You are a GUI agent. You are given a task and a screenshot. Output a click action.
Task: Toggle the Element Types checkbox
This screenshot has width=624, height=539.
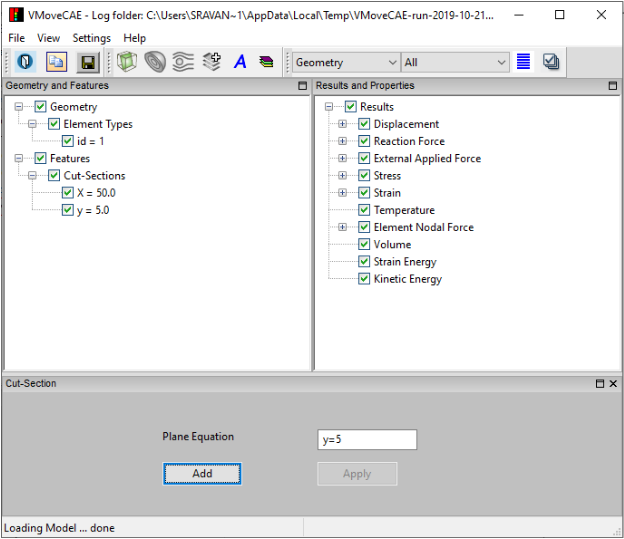click(x=54, y=124)
